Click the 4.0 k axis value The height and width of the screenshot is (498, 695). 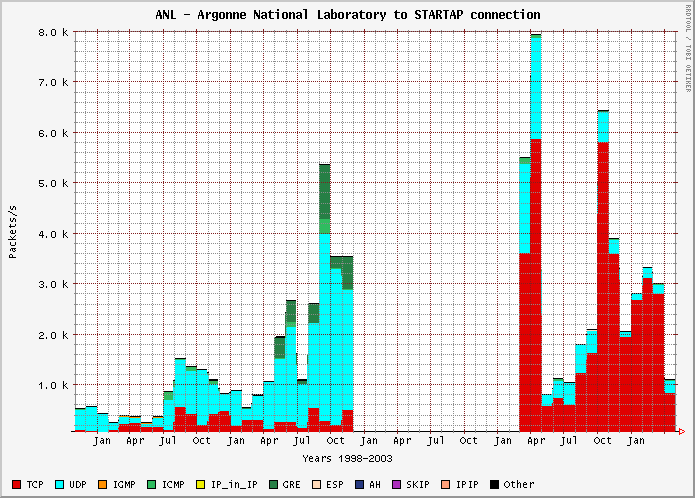coord(53,233)
